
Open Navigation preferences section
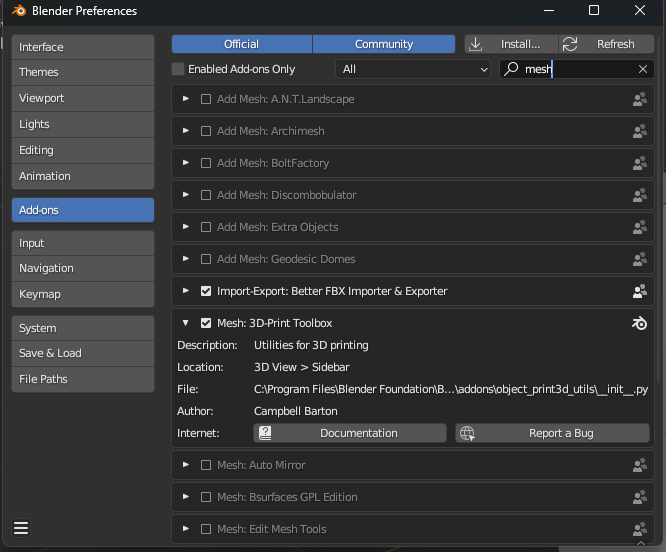tap(83, 268)
